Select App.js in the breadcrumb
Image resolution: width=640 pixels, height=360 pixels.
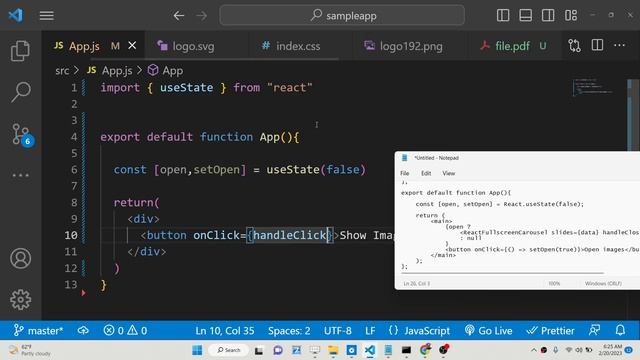point(117,71)
